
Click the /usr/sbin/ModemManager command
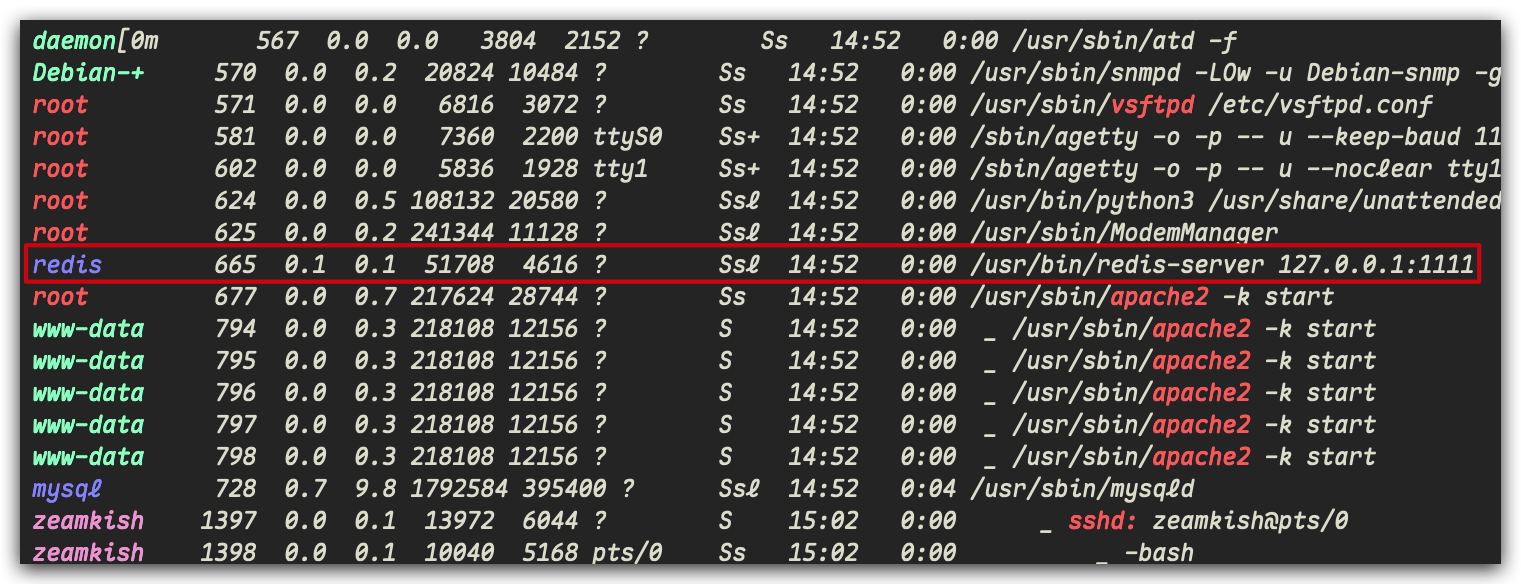(x=1124, y=233)
